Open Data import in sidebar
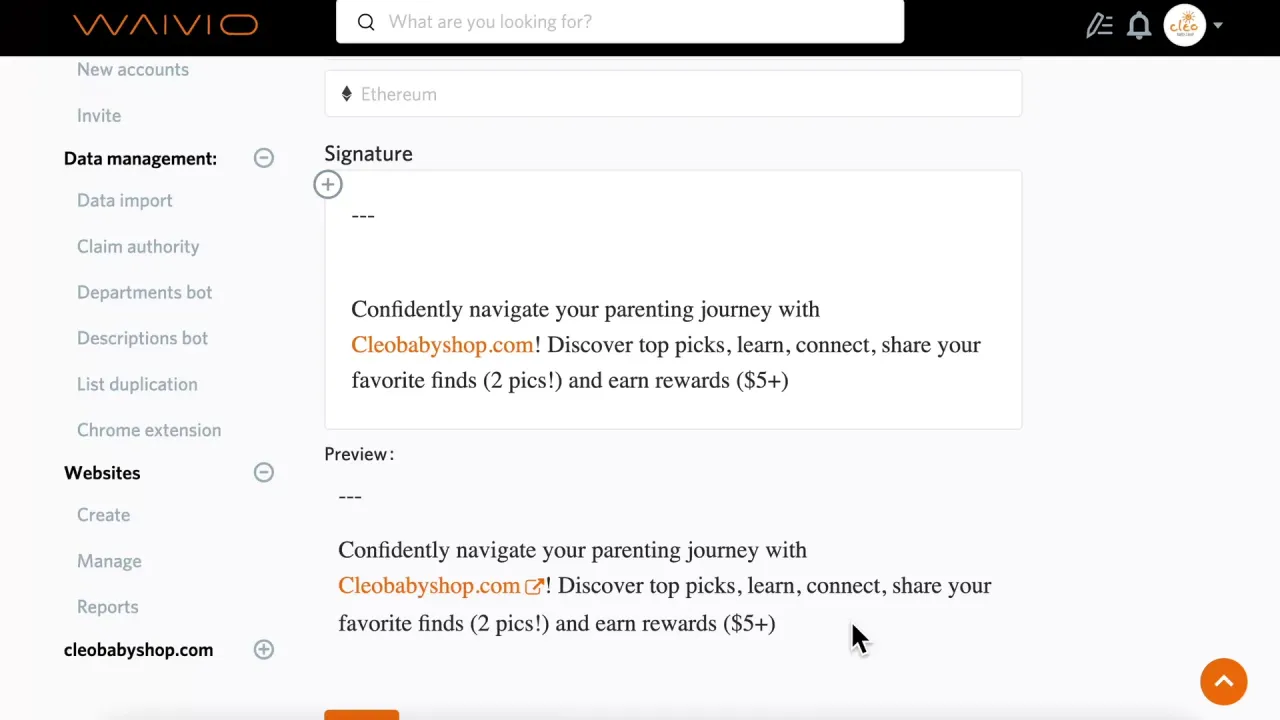This screenshot has width=1280, height=720. pyautogui.click(x=124, y=200)
